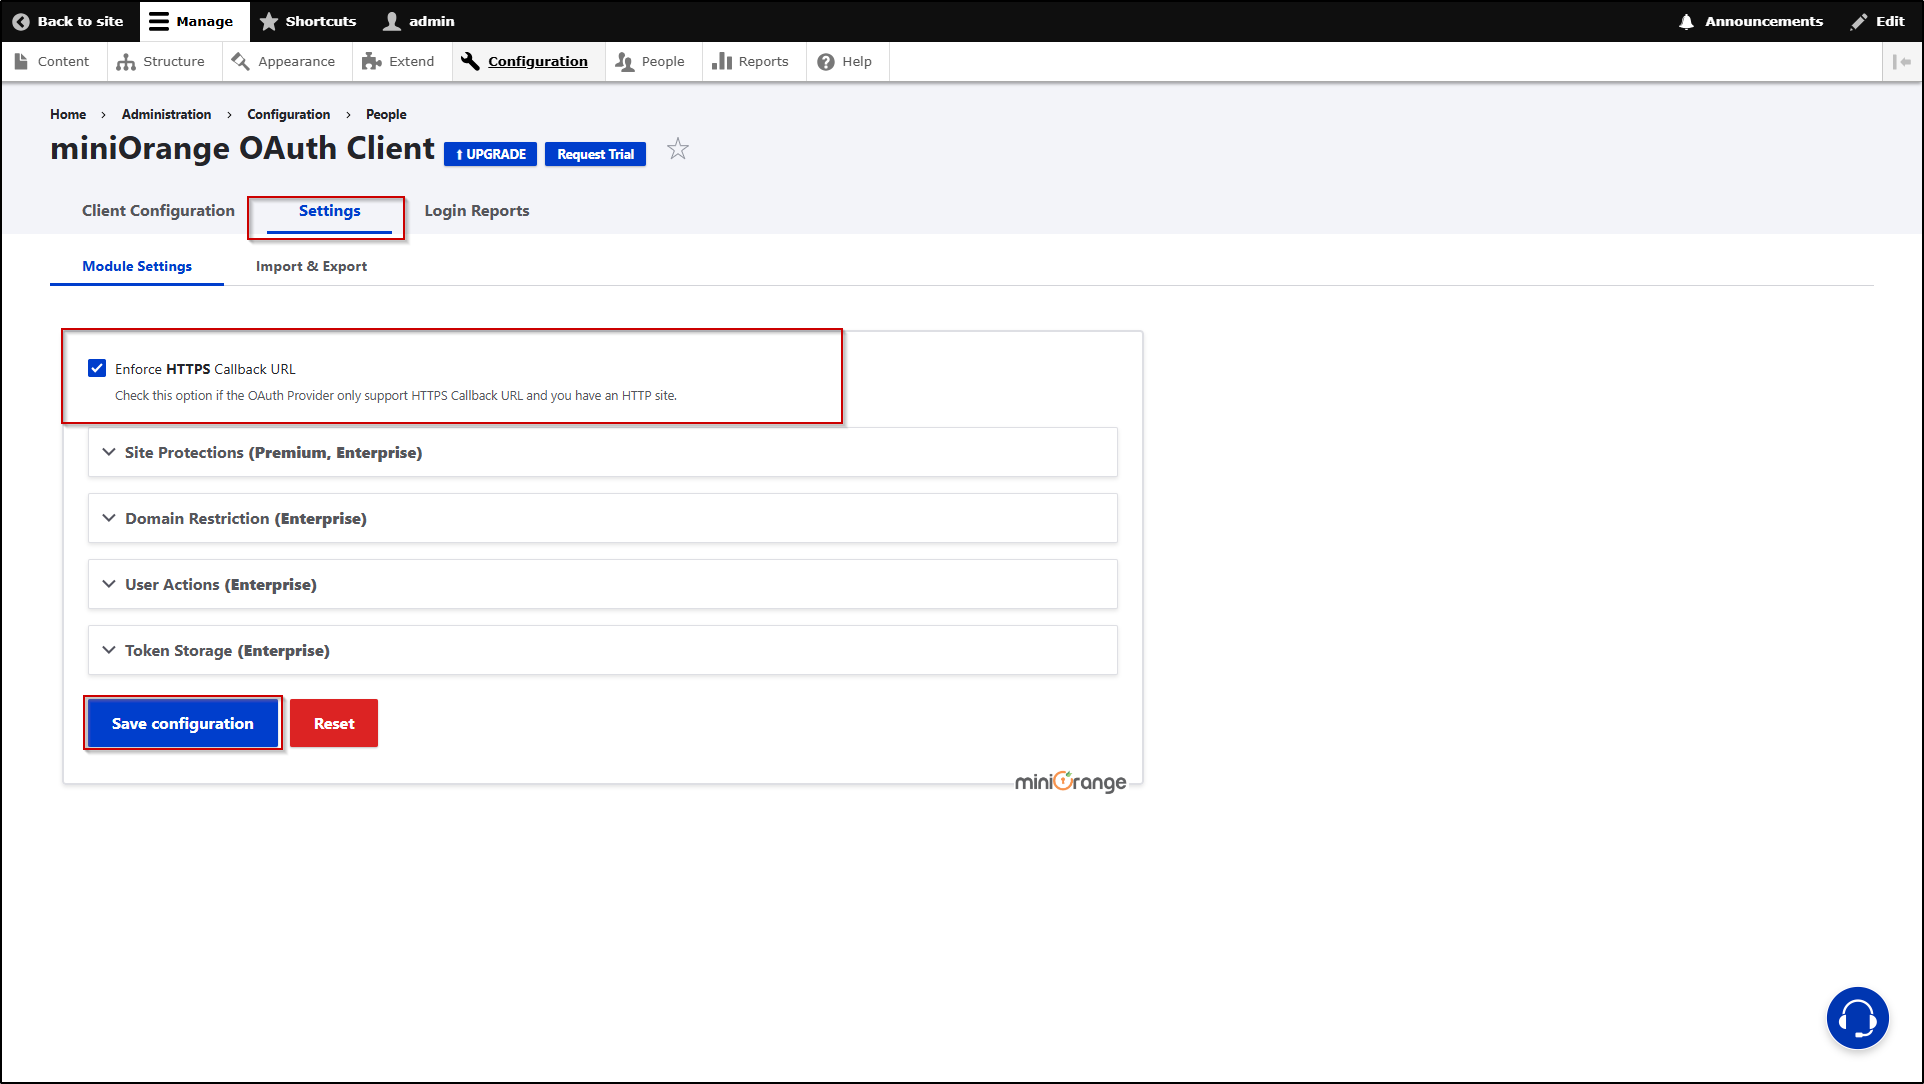Open Reports via the bar-chart icon
Screen dimensions: 1924x1084
pyautogui.click(x=723, y=61)
